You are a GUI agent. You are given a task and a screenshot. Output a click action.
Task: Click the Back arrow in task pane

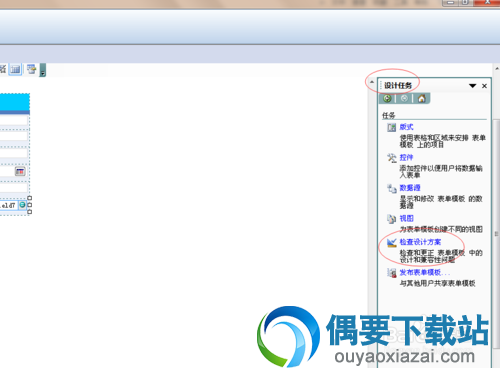pyautogui.click(x=387, y=98)
